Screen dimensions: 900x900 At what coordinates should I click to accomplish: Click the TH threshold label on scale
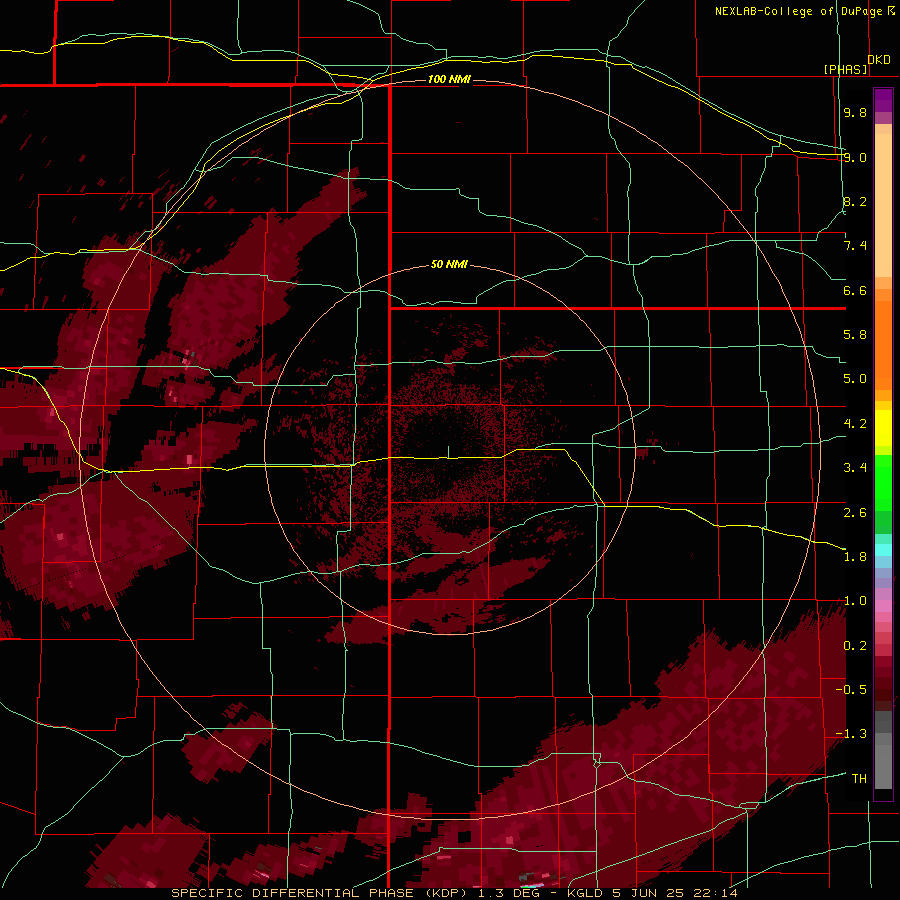859,779
